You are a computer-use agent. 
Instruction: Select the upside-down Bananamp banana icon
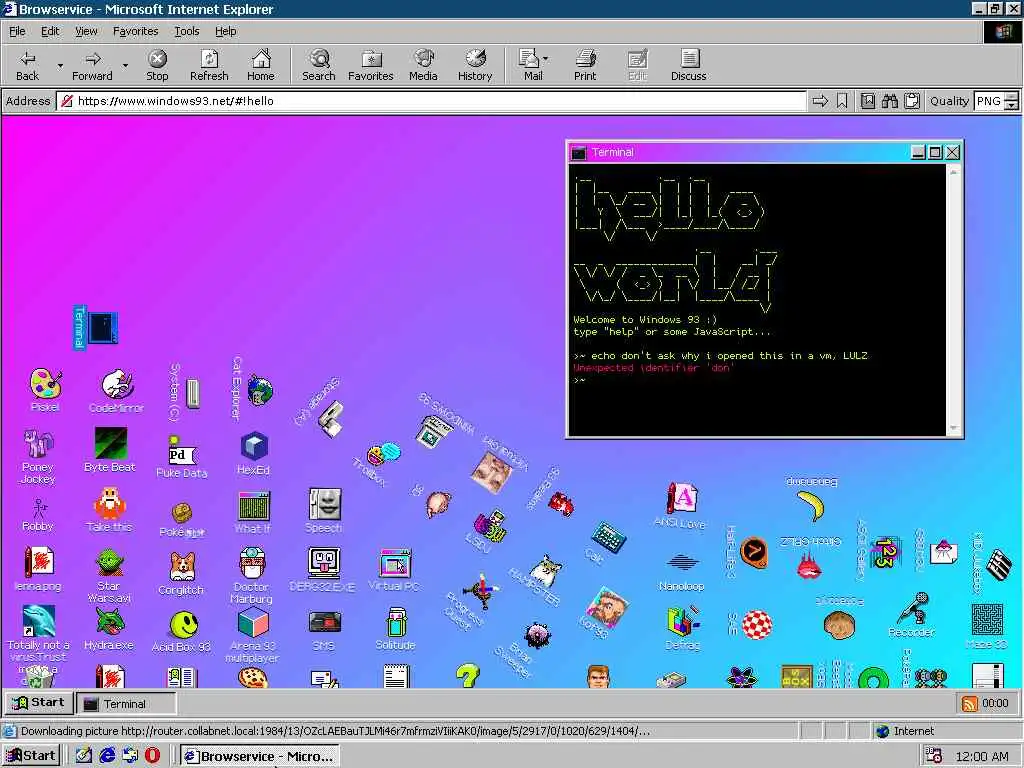coord(811,499)
